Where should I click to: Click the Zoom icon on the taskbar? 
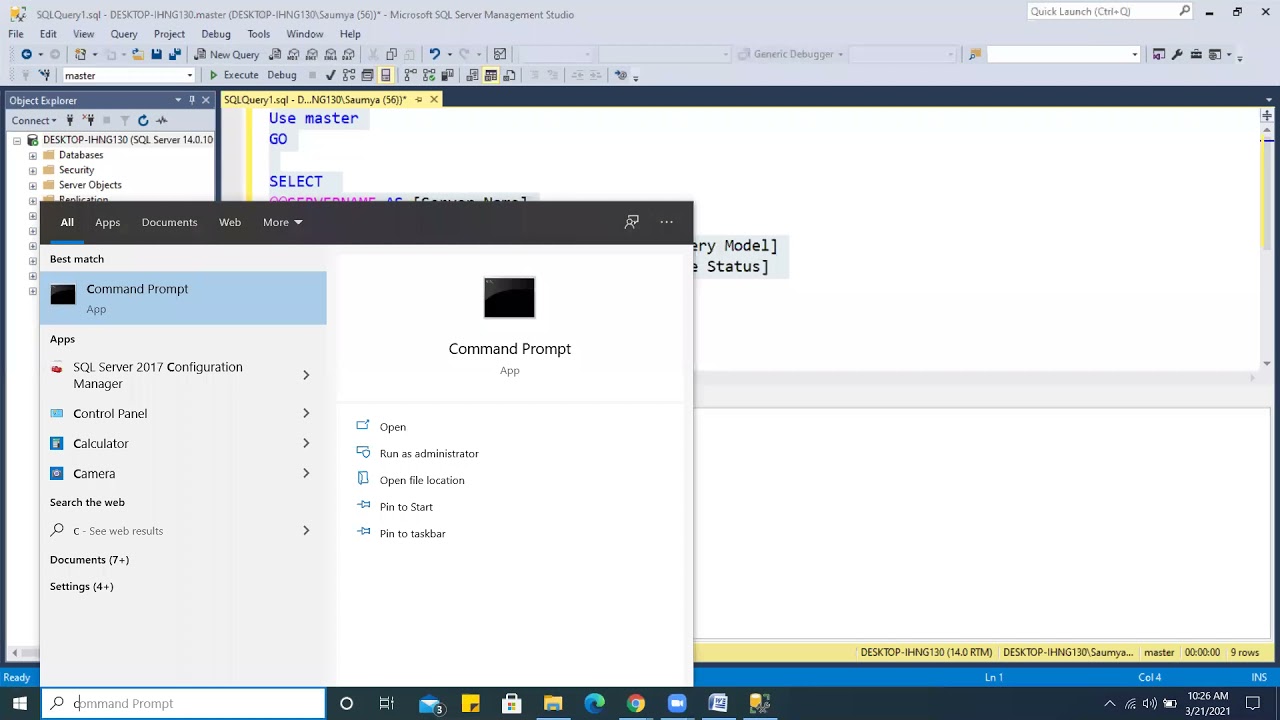[677, 704]
